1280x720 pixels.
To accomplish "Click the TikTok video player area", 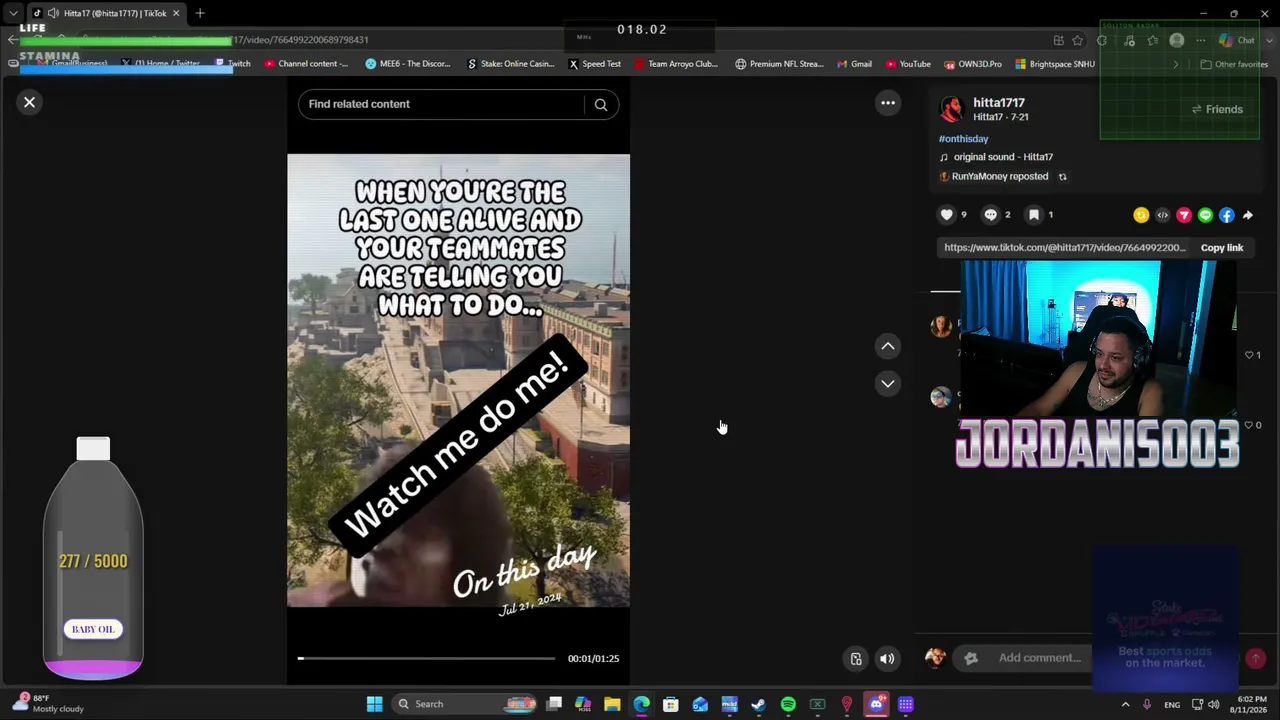I will 458,380.
